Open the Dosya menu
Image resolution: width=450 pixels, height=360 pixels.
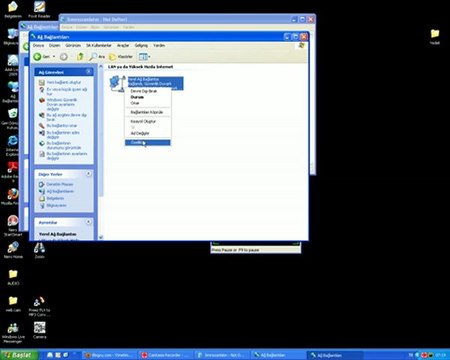coord(38,45)
